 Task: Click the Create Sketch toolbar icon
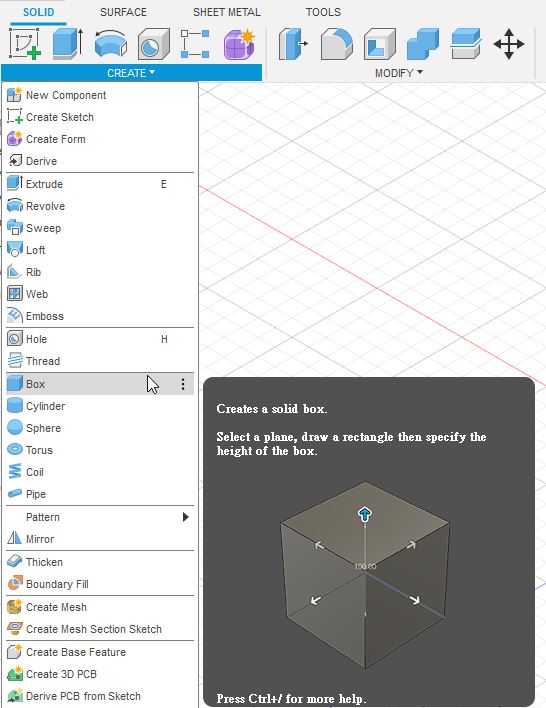[25, 44]
